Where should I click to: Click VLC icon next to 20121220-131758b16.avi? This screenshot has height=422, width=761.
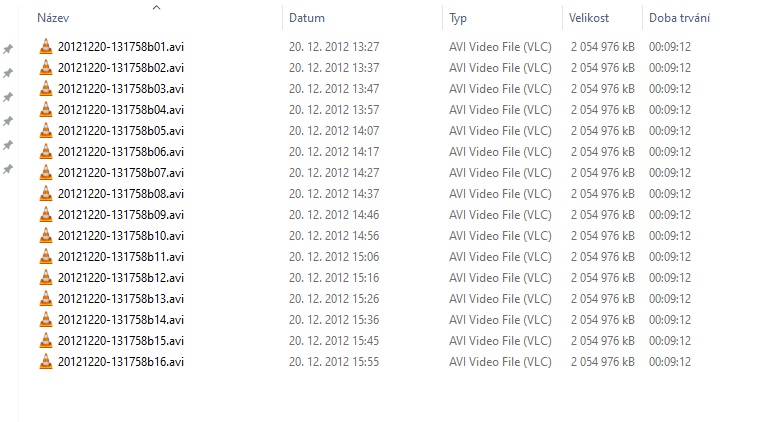pos(46,361)
